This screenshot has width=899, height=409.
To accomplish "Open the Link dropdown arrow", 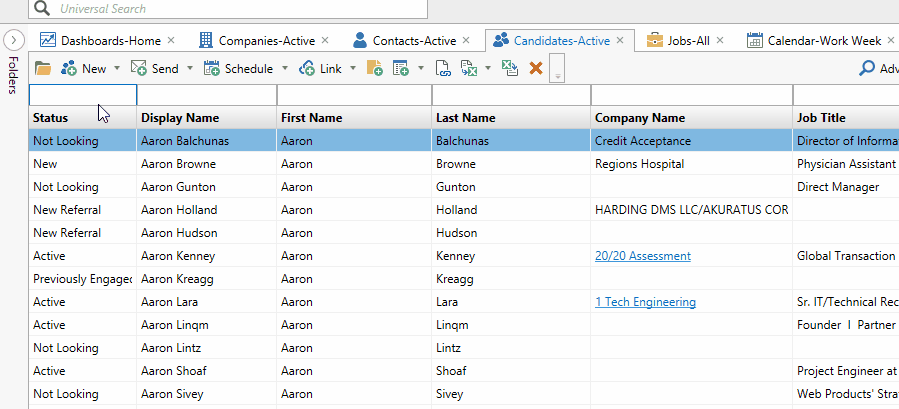I will [x=353, y=68].
